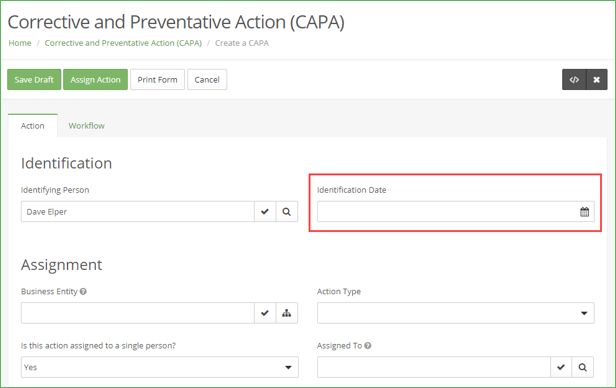Validate Business Entity with checkmark icon
This screenshot has height=388, width=616.
265,313
